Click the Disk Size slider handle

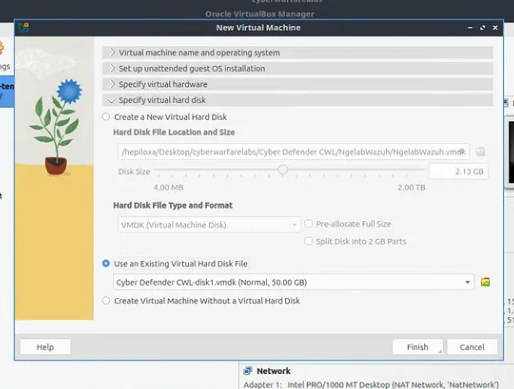pos(283,170)
